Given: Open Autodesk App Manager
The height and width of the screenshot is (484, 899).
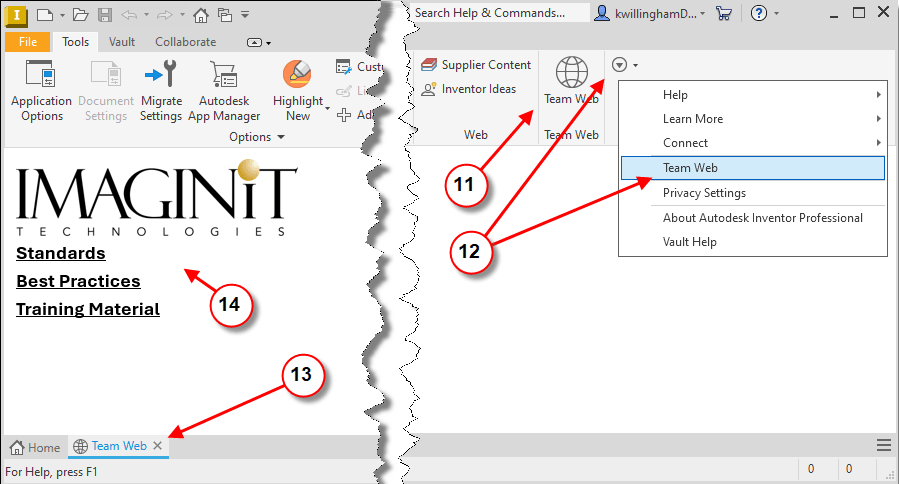Looking at the screenshot, I should click(x=224, y=91).
